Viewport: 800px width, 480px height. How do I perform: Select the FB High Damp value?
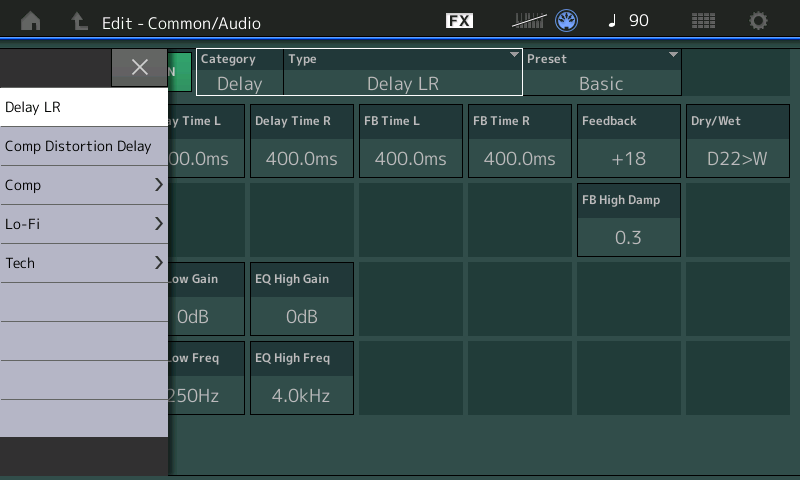click(x=629, y=220)
